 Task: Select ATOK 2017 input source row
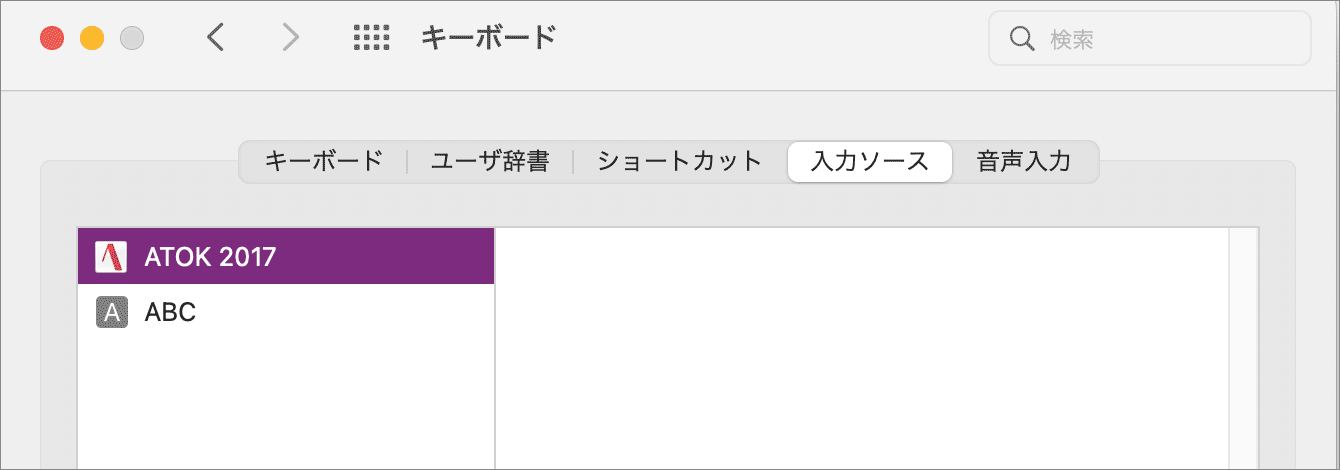coord(286,256)
